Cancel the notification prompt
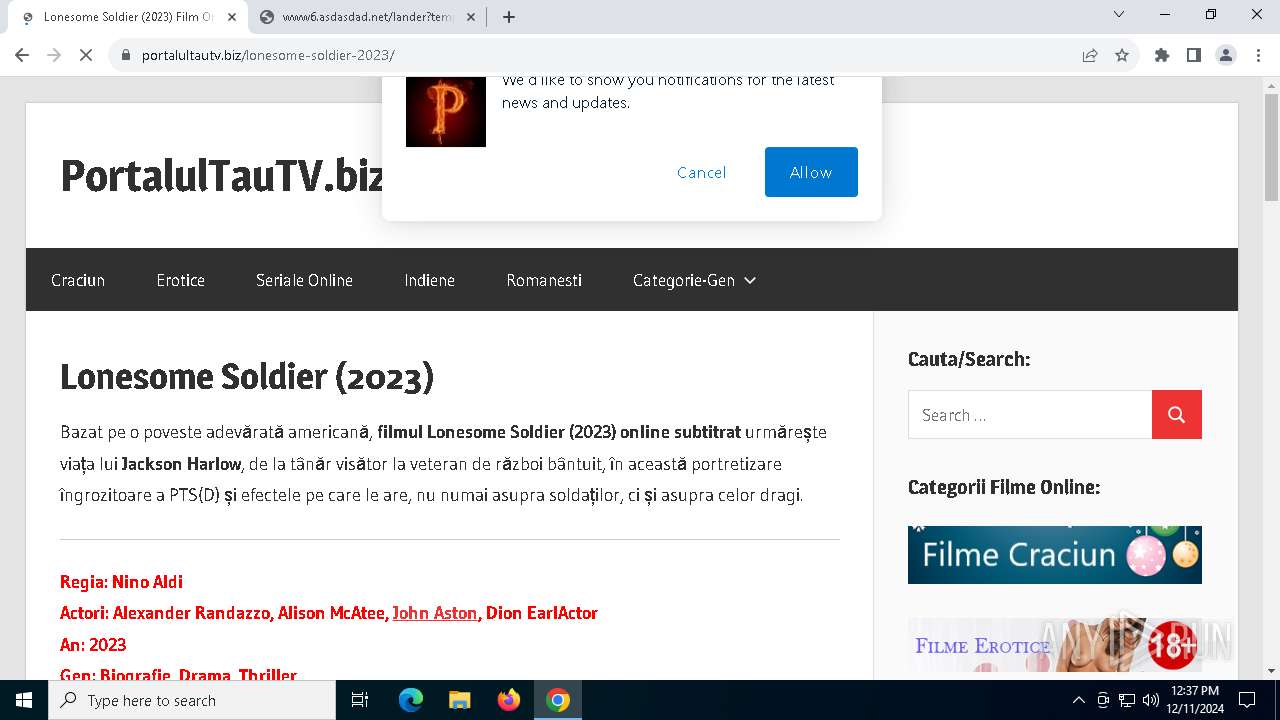Image resolution: width=1280 pixels, height=720 pixels. pos(701,172)
